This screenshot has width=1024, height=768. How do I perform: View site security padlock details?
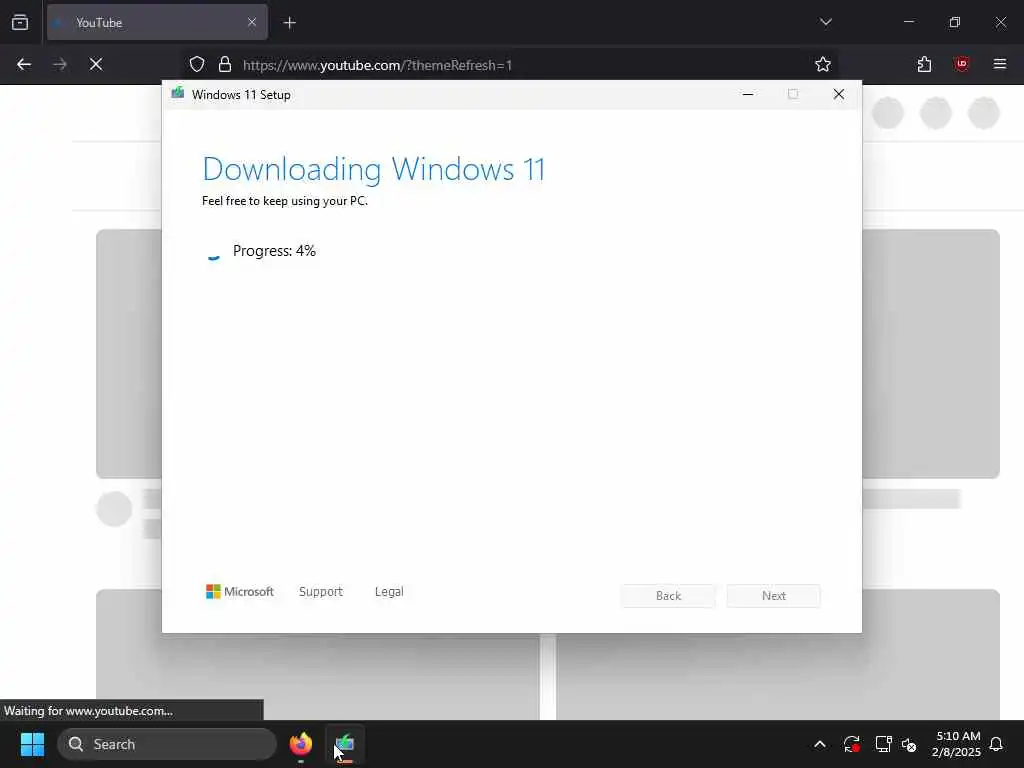(x=225, y=65)
